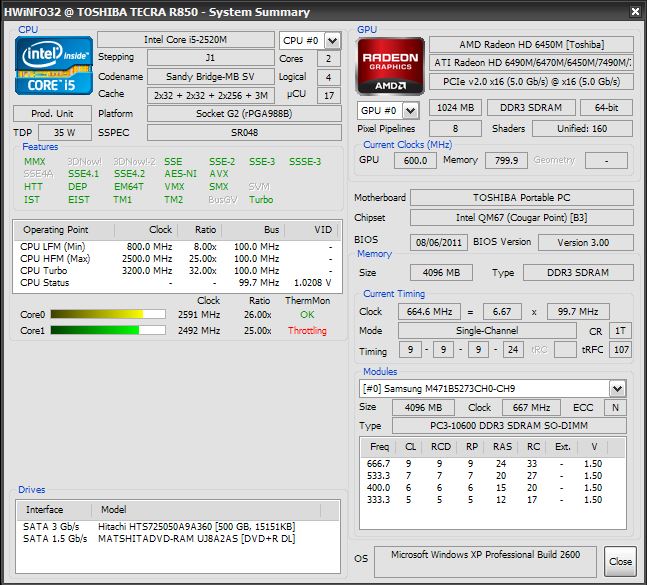Close the System Summary window with X
The height and width of the screenshot is (585, 647).
point(635,12)
